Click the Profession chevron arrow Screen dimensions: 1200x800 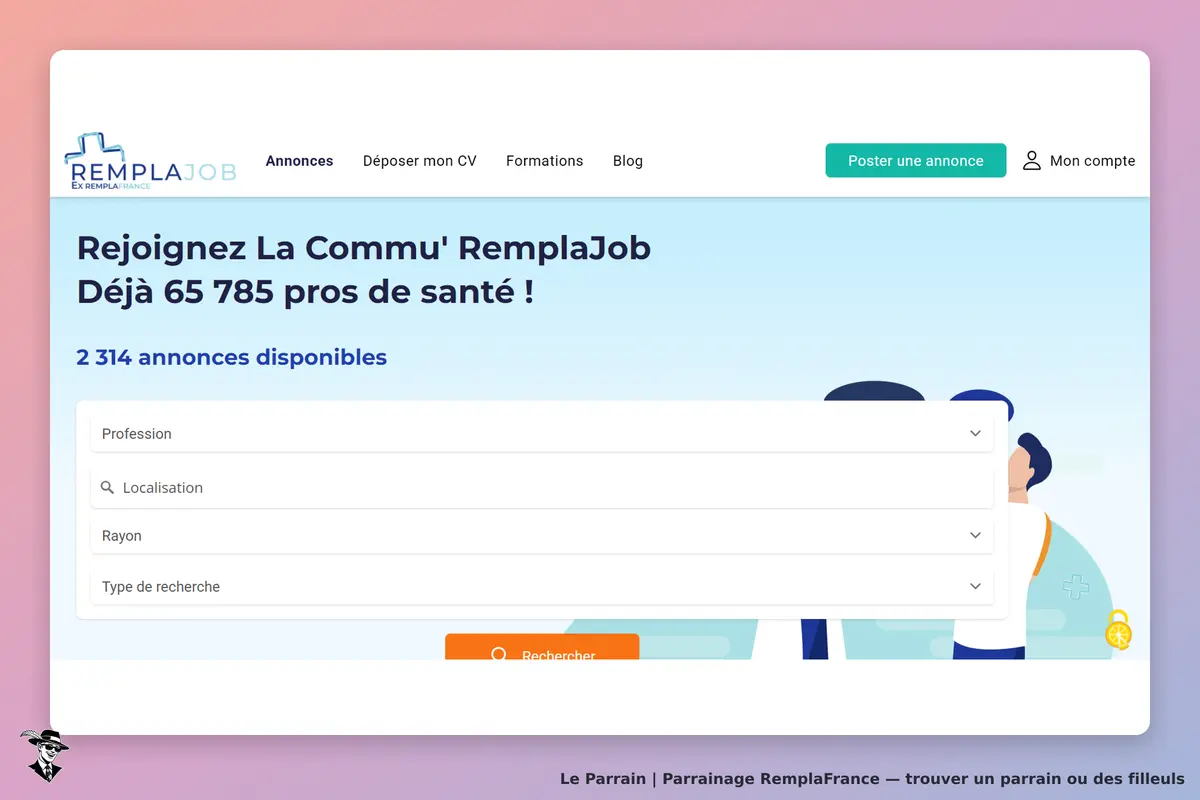pyautogui.click(x=975, y=434)
